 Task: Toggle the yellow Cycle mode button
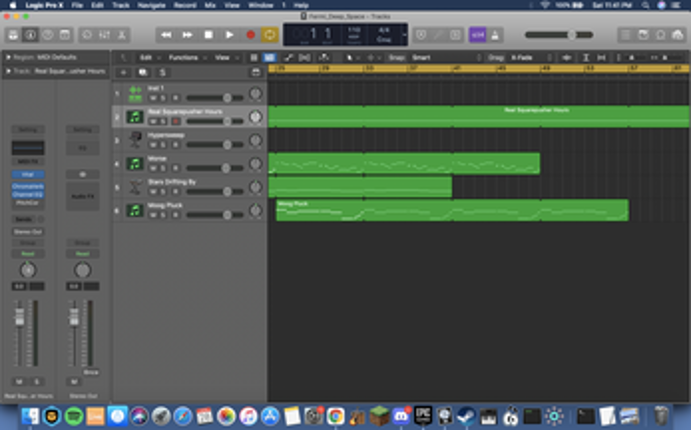[270, 35]
